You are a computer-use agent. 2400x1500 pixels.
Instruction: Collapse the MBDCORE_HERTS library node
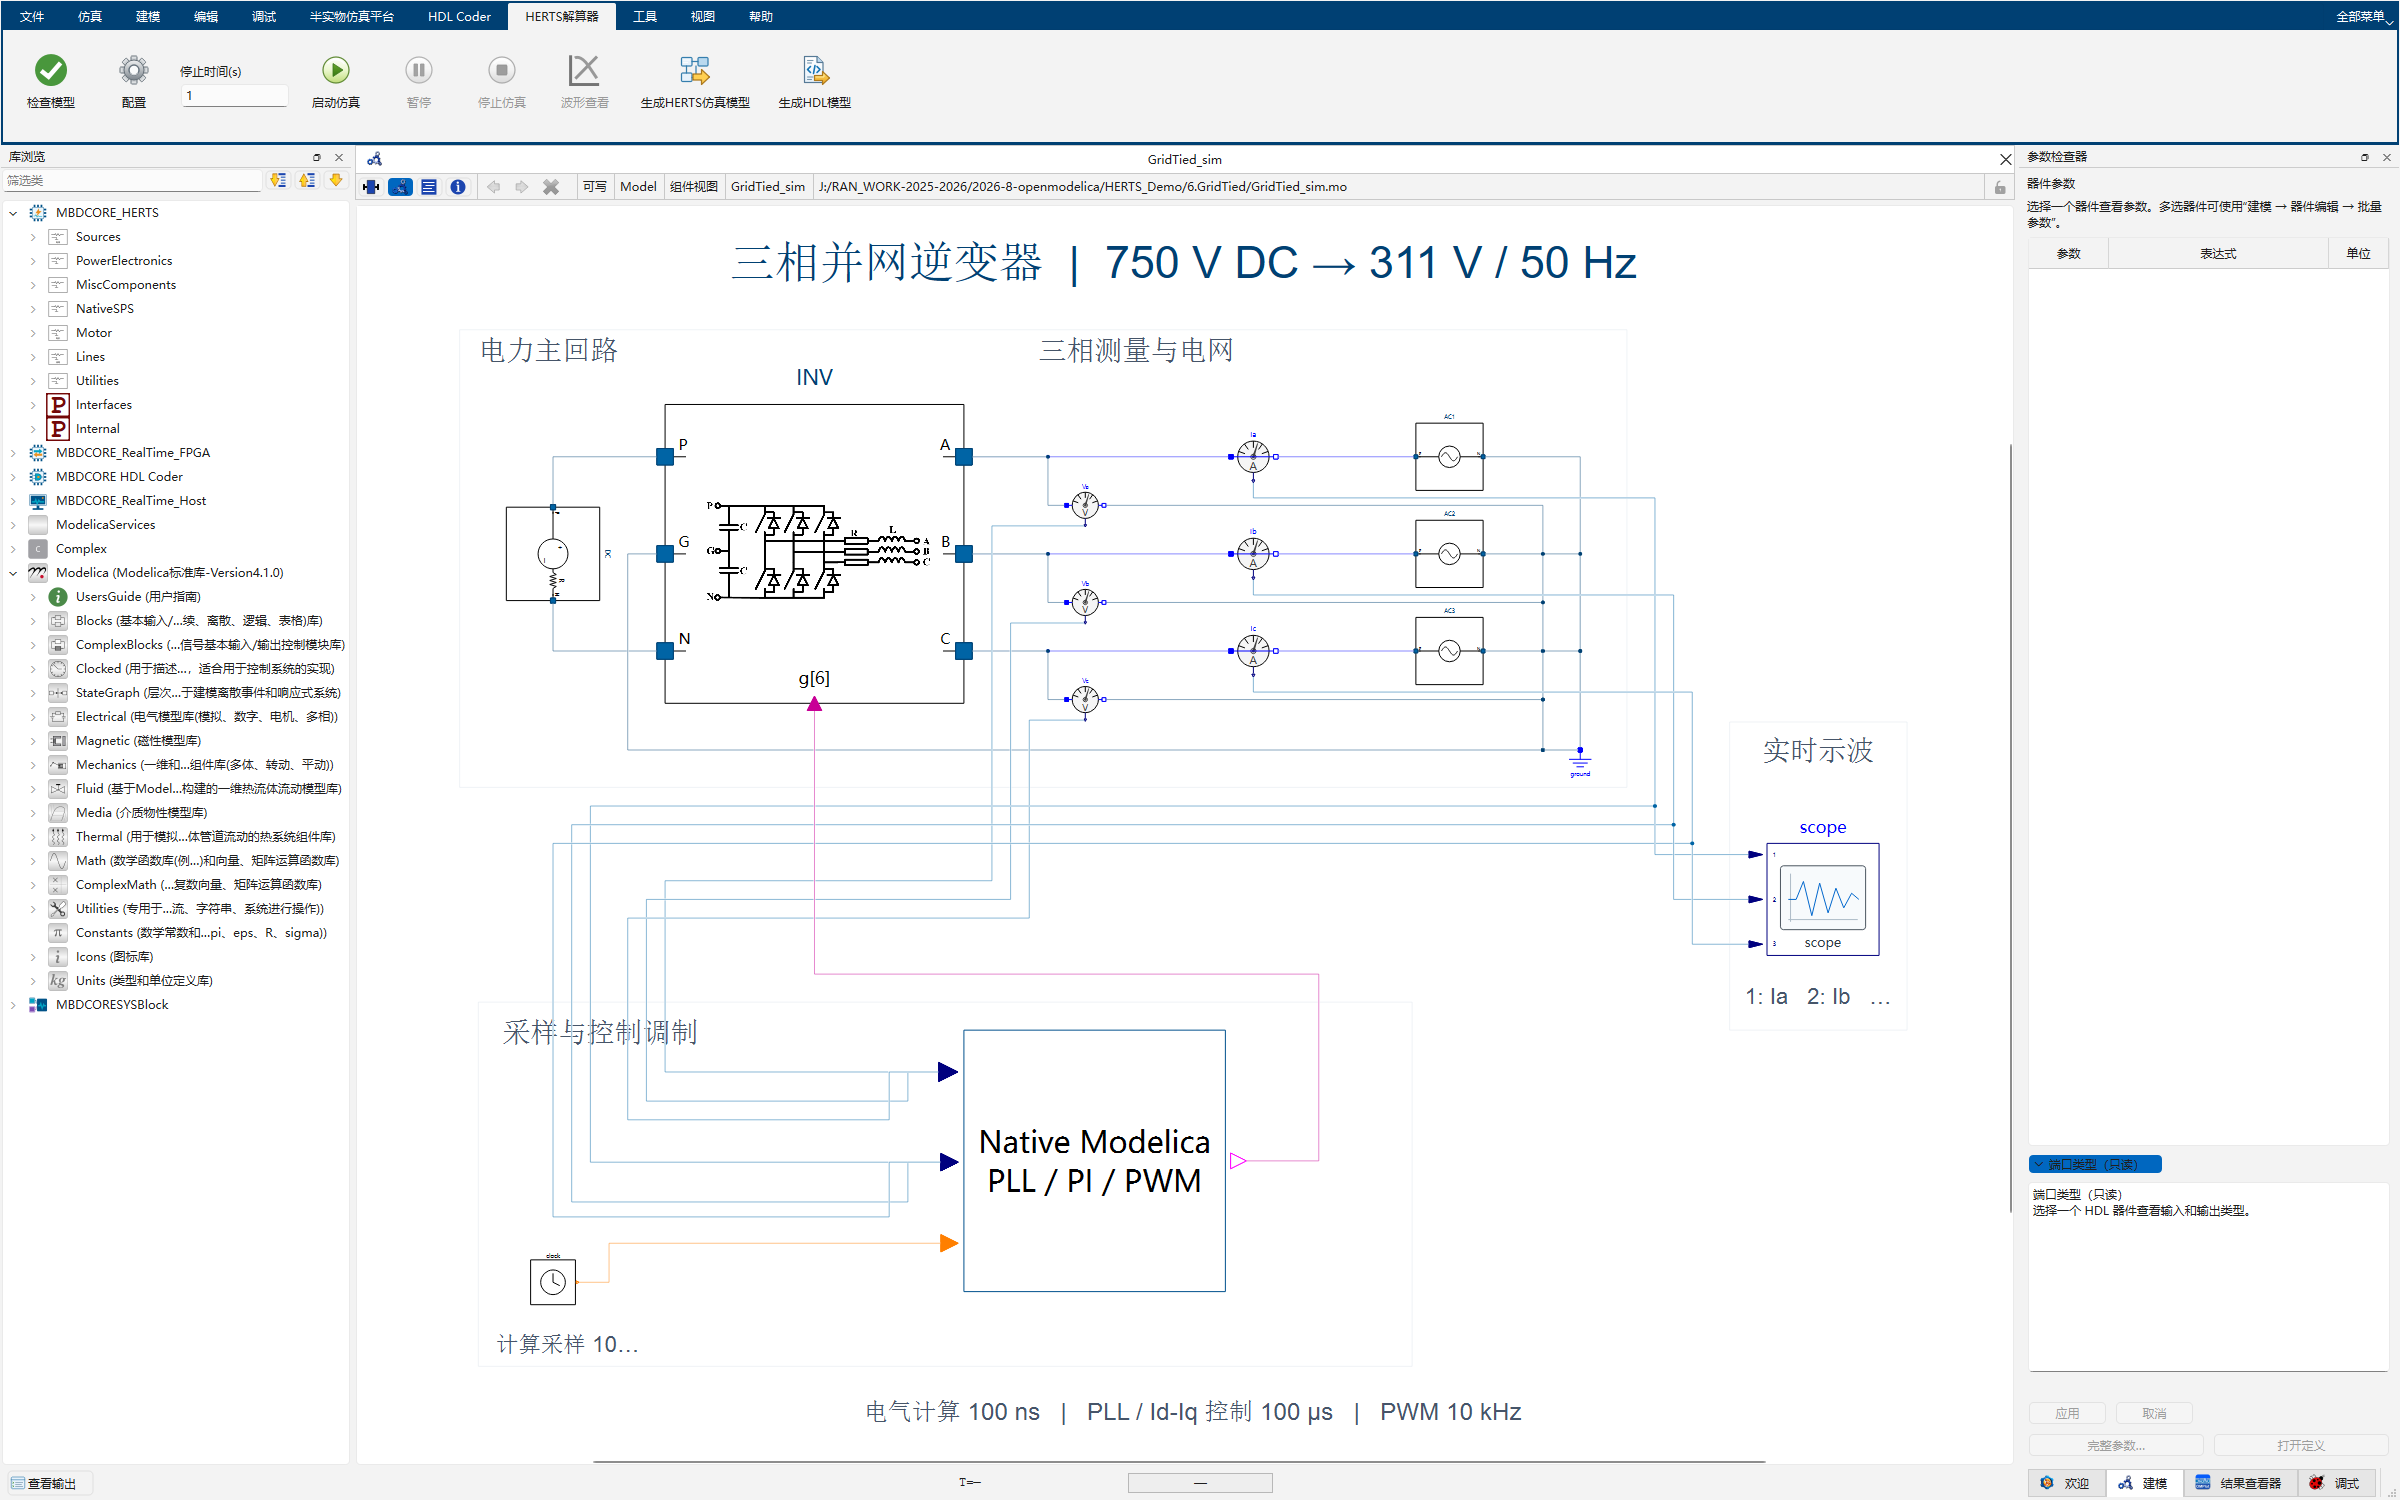click(x=13, y=213)
